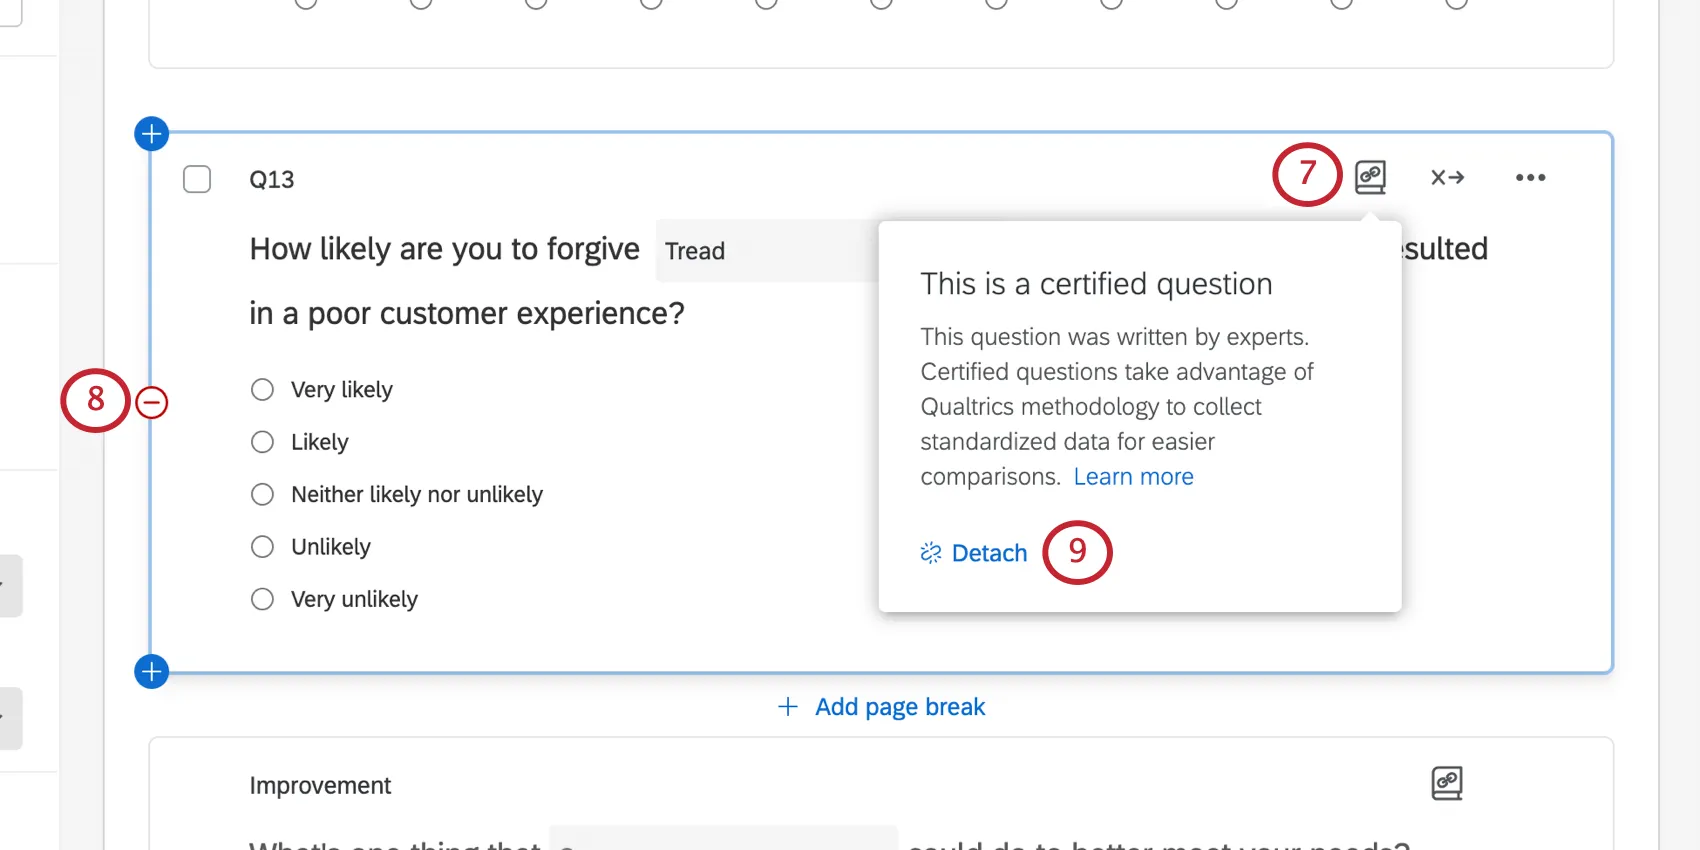Click the plus icon above Q13 to add question
This screenshot has width=1700, height=850.
[x=151, y=133]
